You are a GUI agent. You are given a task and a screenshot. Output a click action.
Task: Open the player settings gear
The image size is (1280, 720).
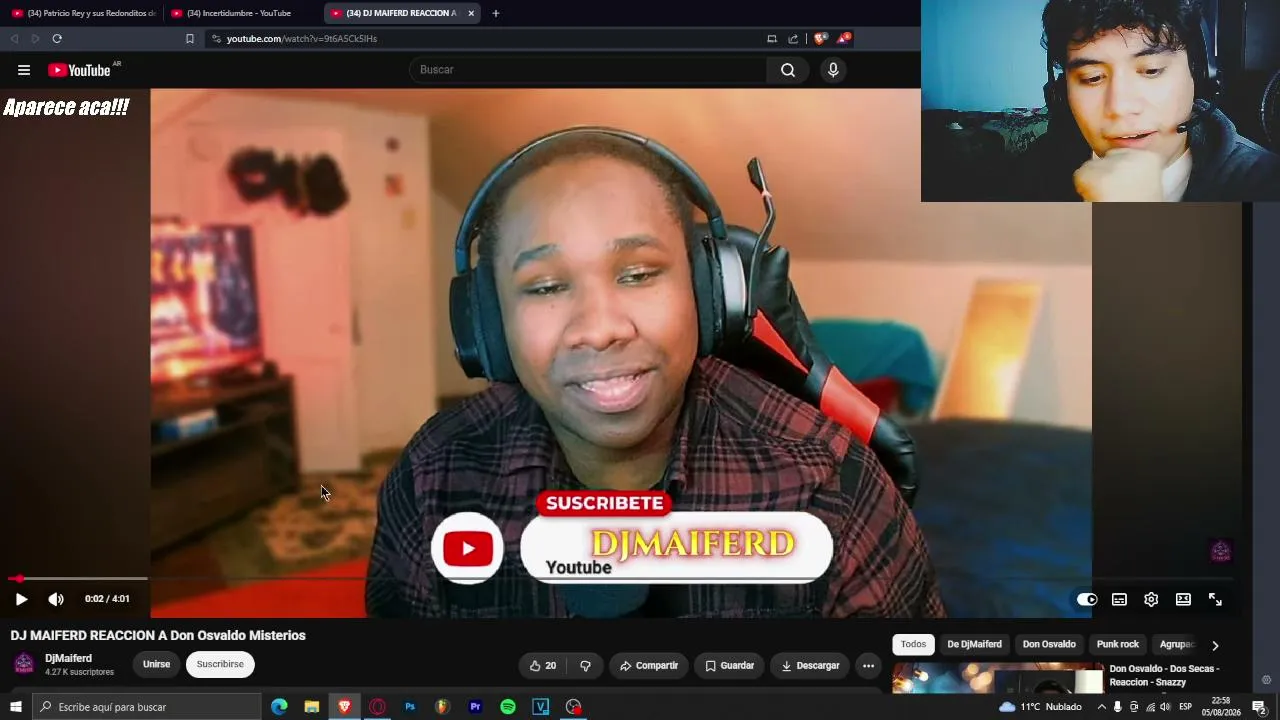1151,599
